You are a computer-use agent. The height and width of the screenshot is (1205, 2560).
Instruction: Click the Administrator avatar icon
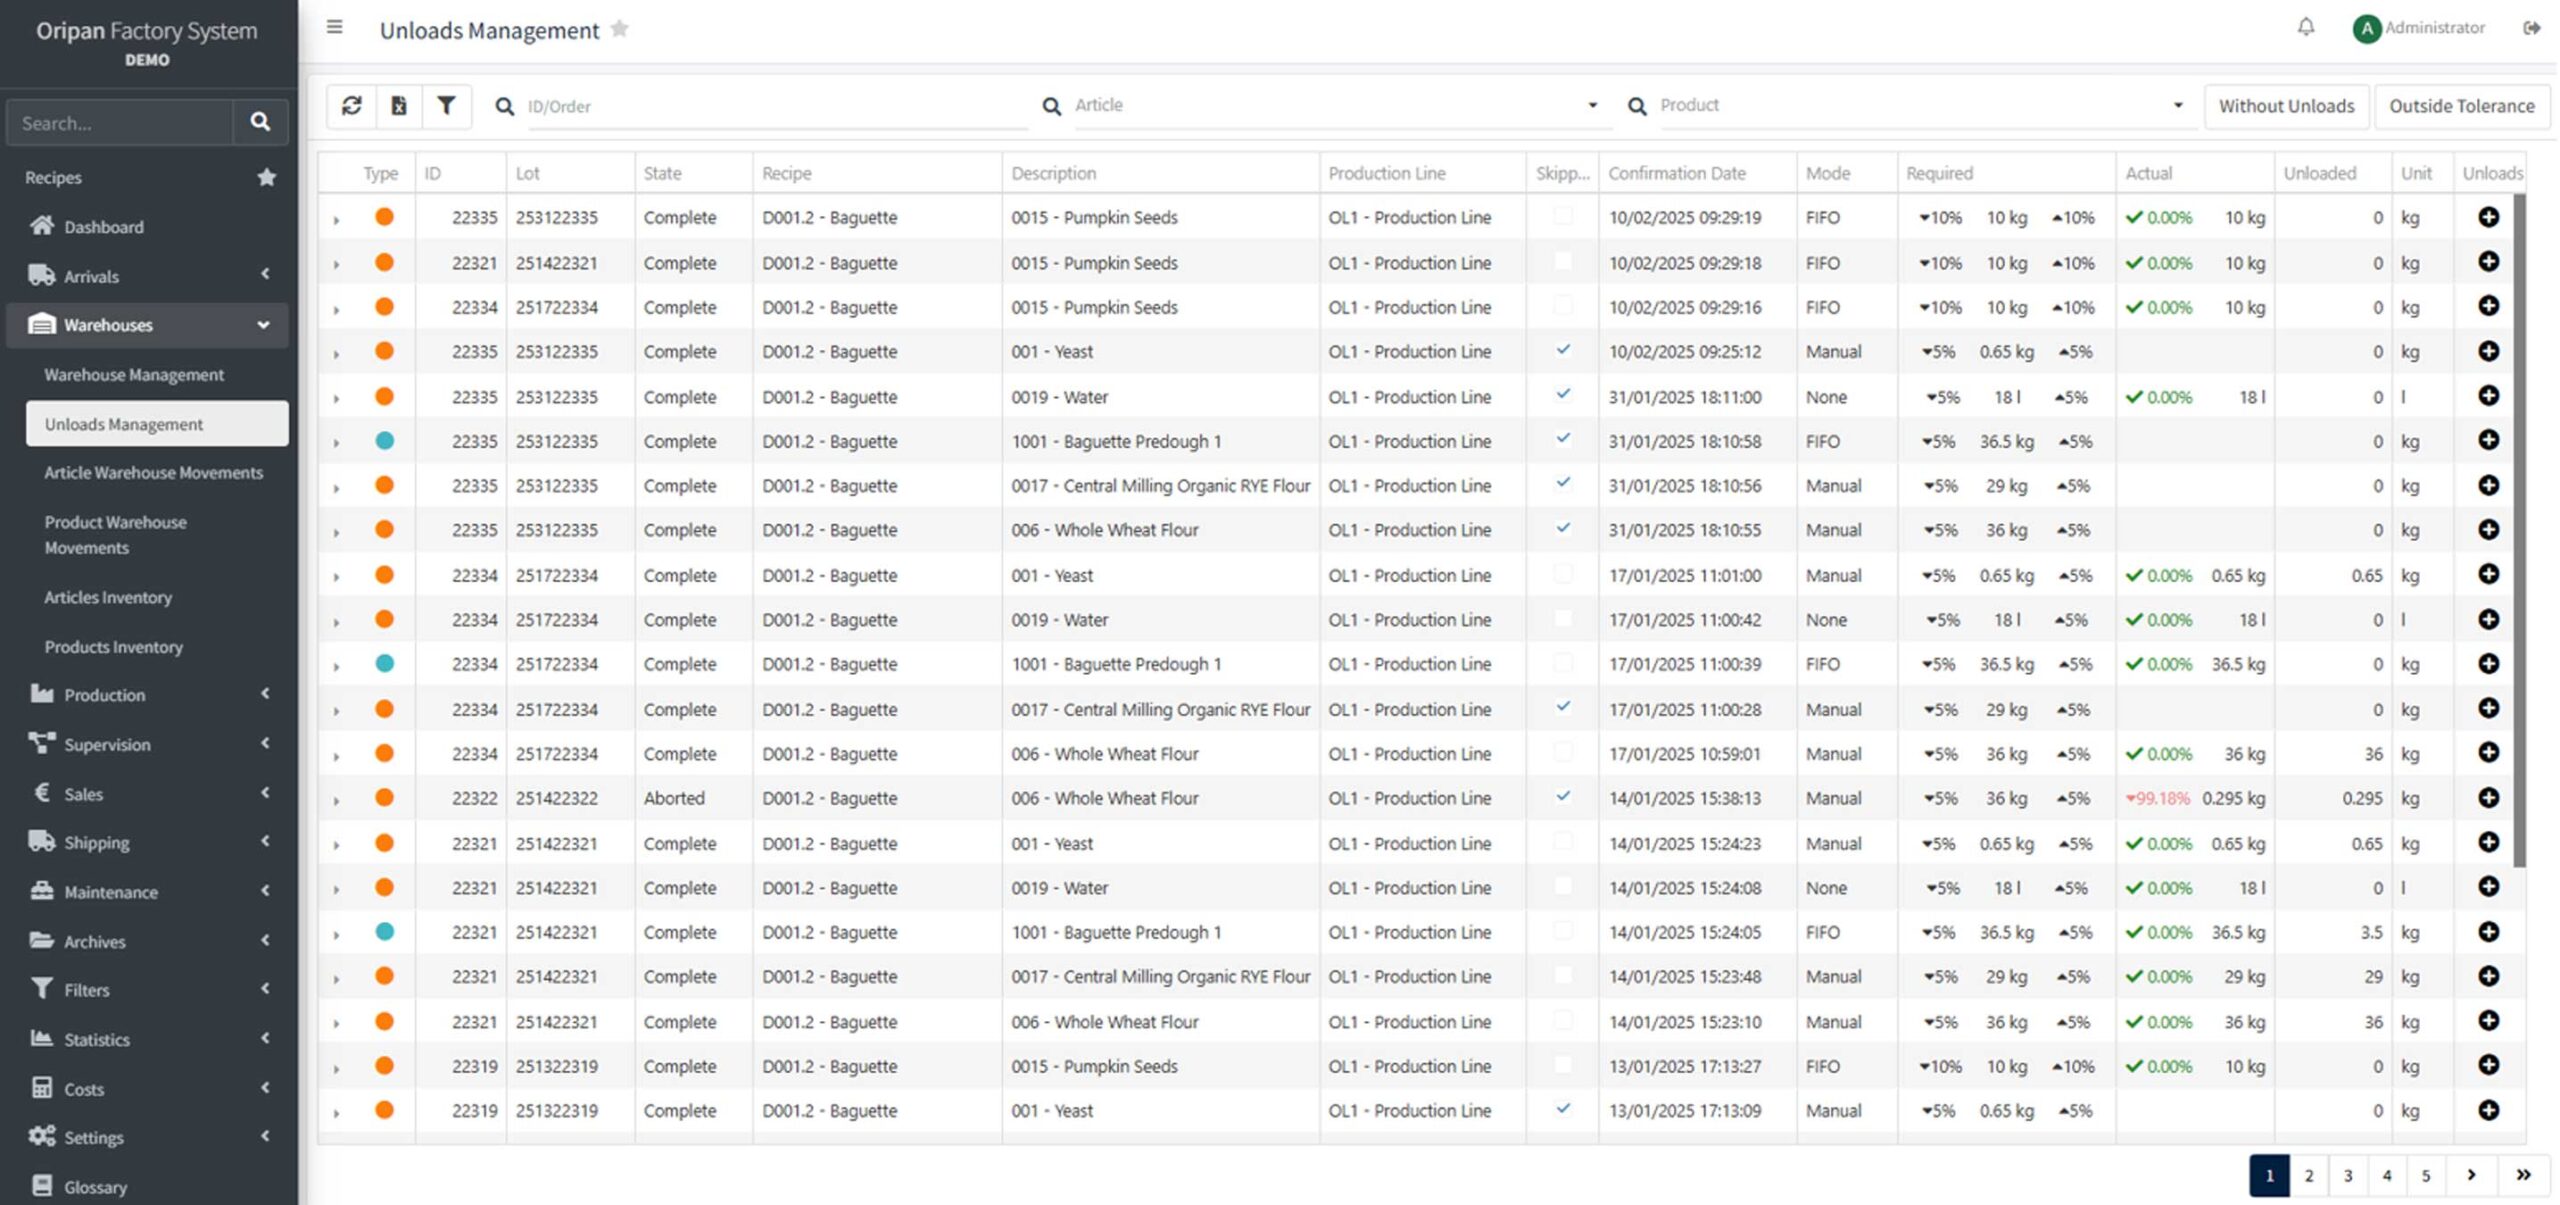[x=2365, y=29]
